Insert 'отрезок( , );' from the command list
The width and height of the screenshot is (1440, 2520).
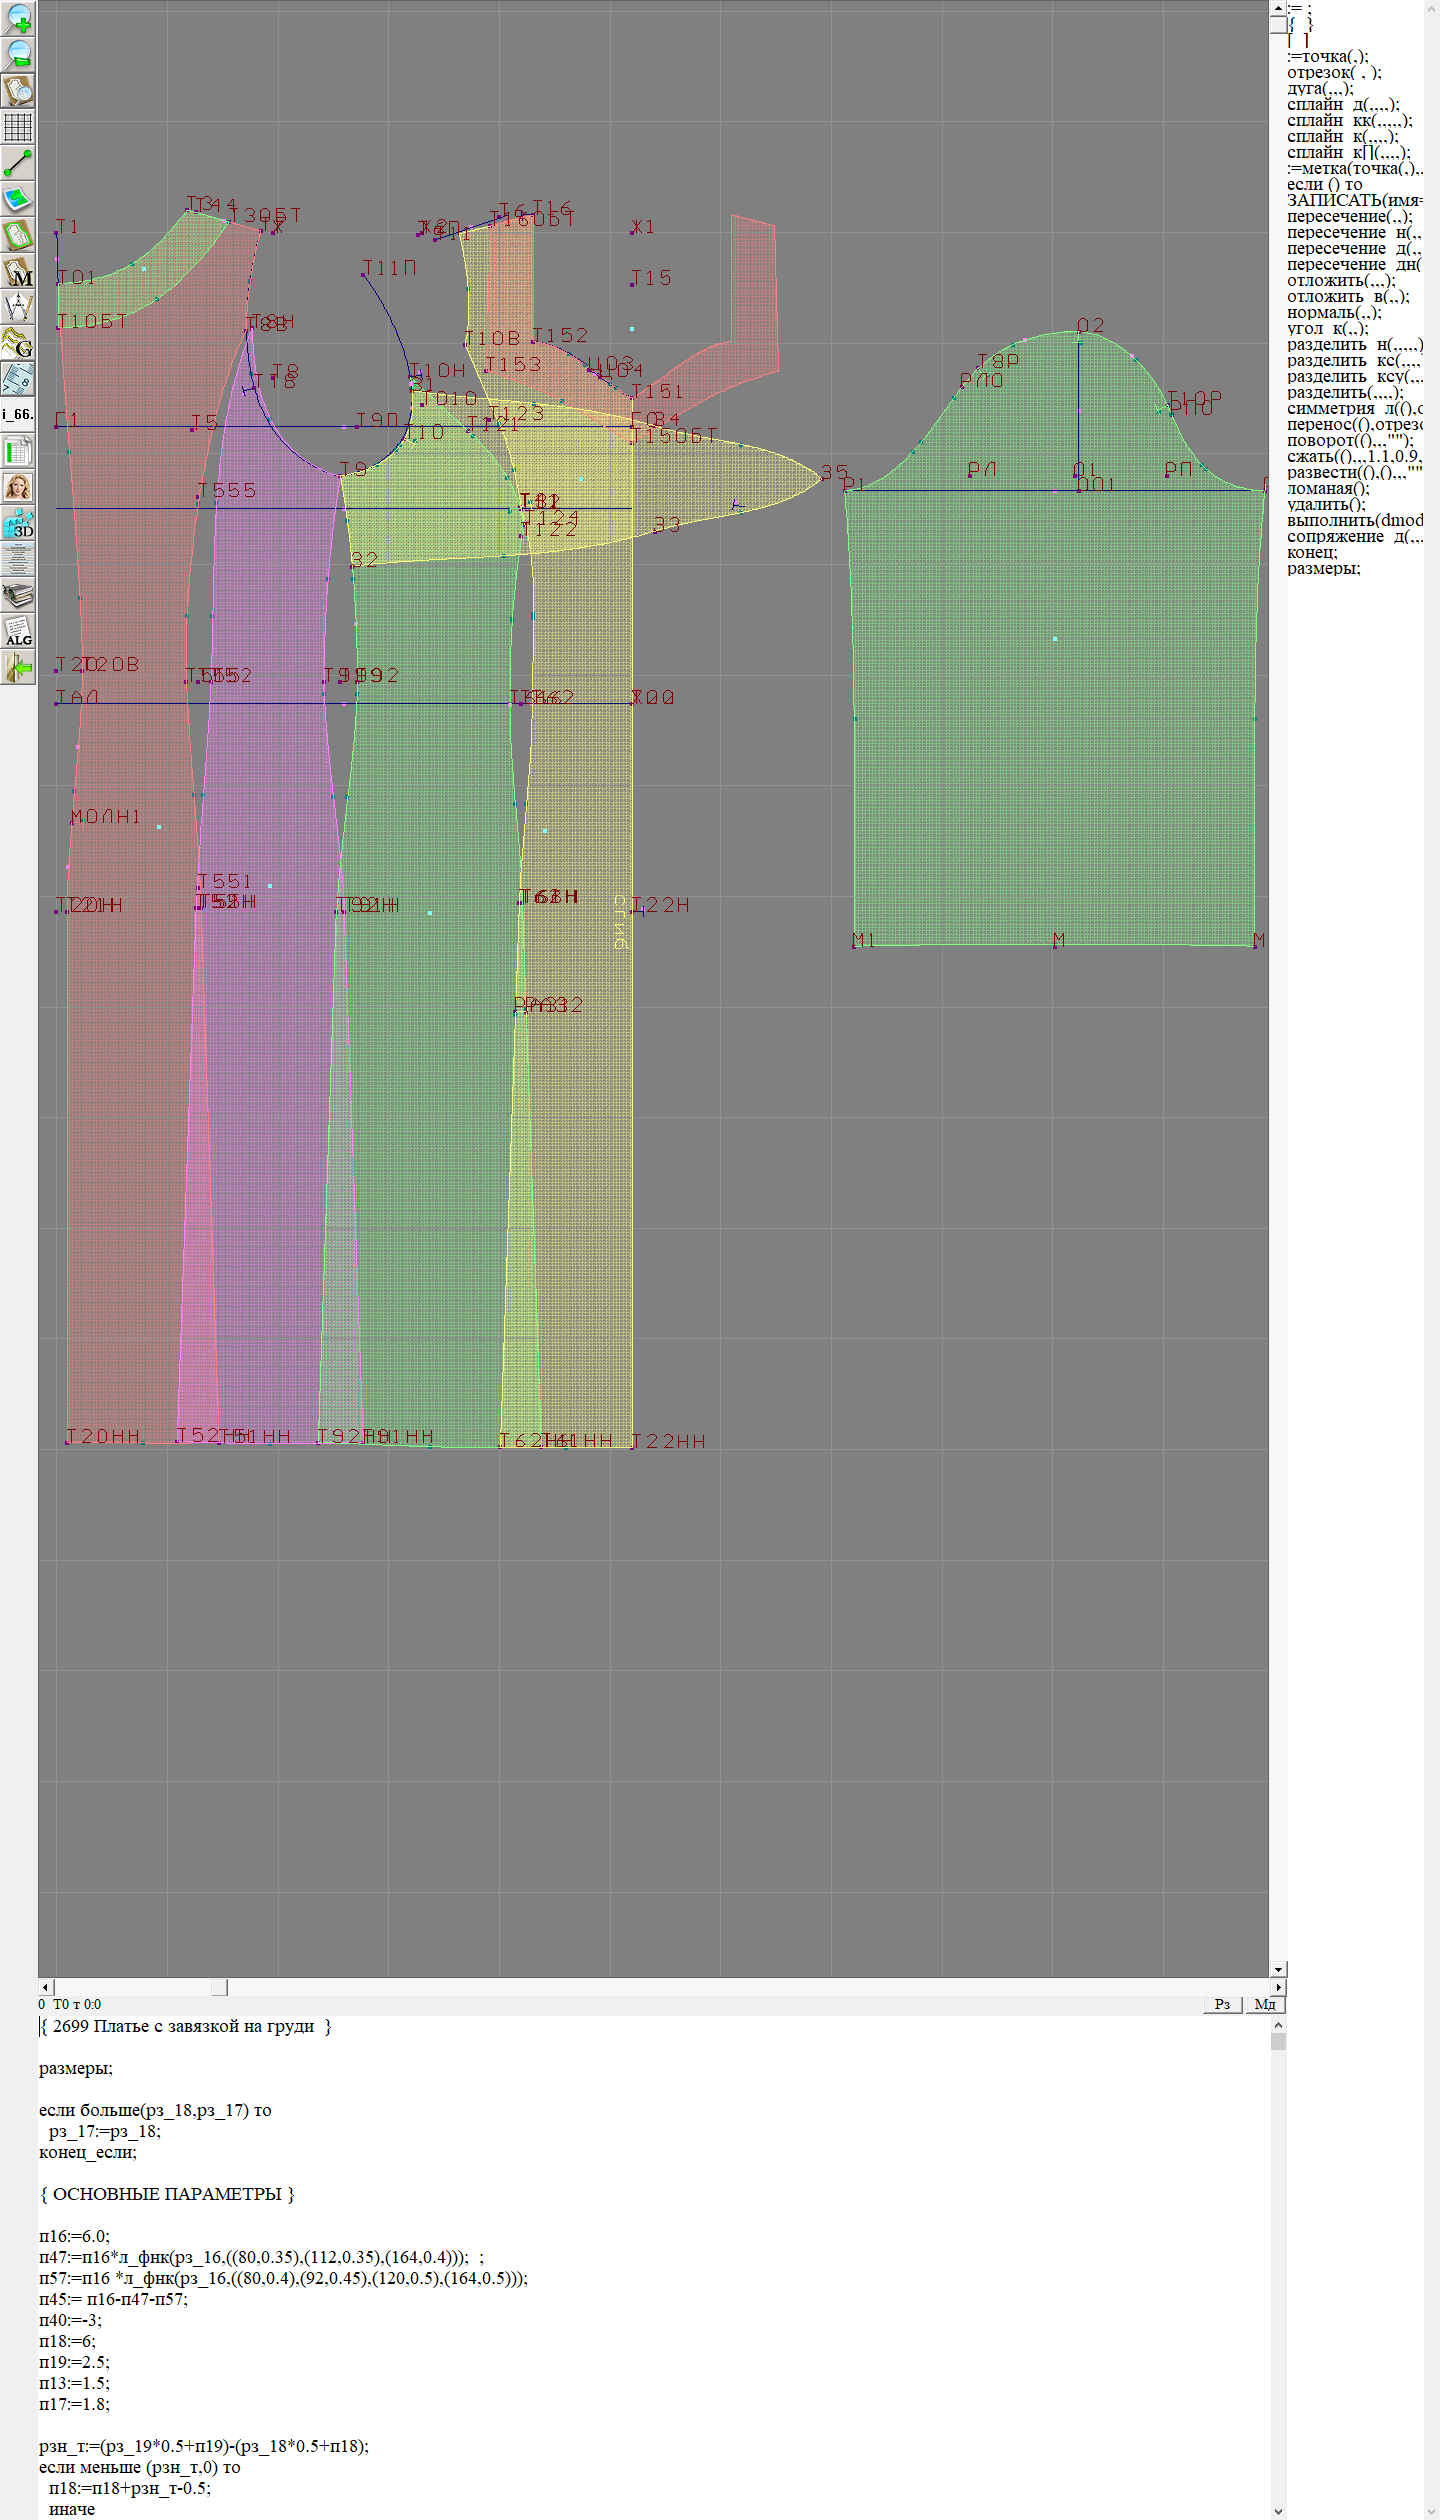(1333, 72)
